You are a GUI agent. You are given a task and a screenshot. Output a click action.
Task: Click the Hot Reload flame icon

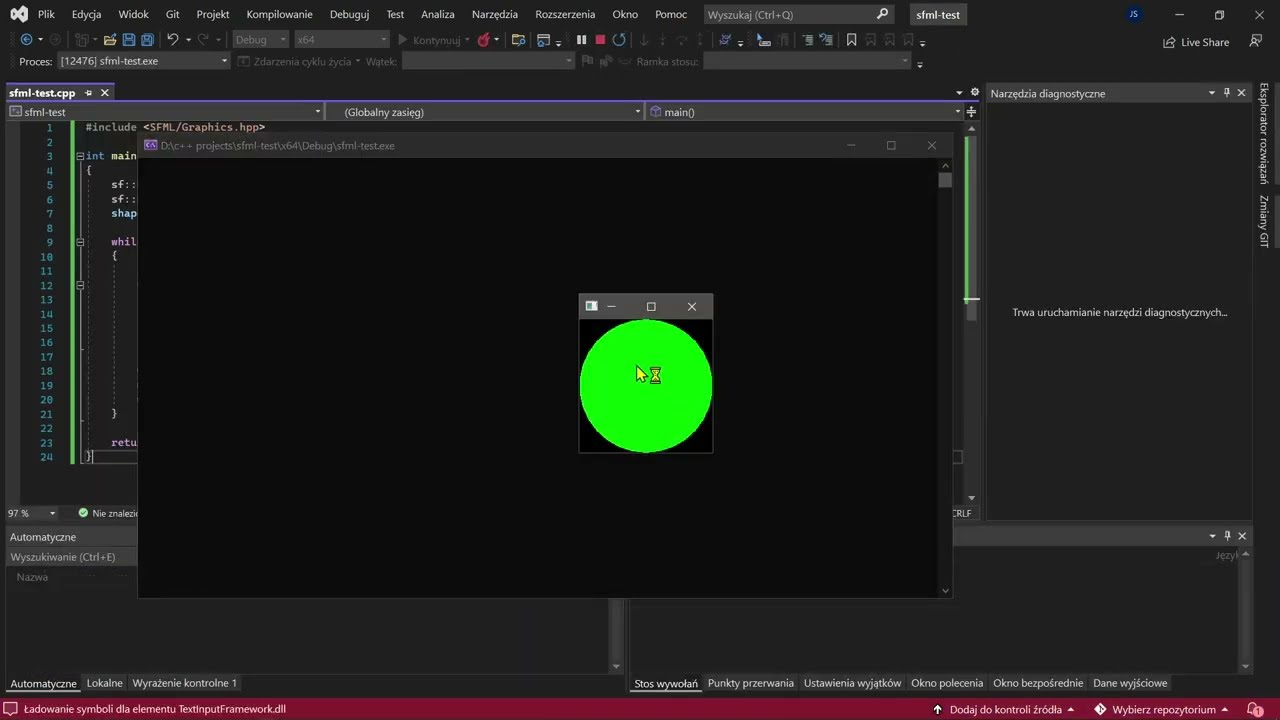(483, 40)
